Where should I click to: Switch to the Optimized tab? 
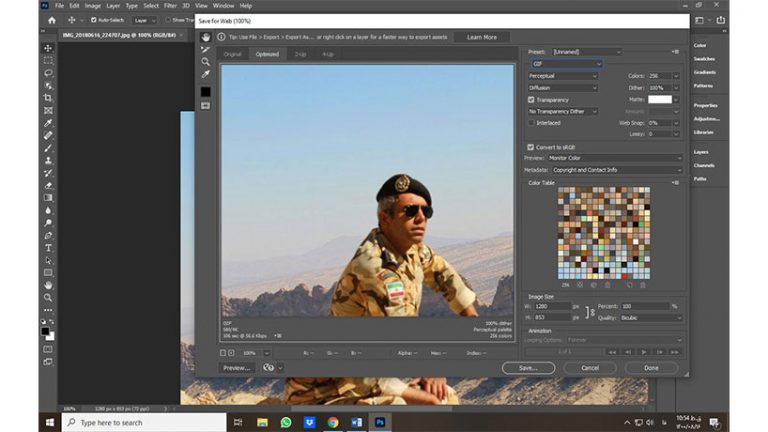267,54
